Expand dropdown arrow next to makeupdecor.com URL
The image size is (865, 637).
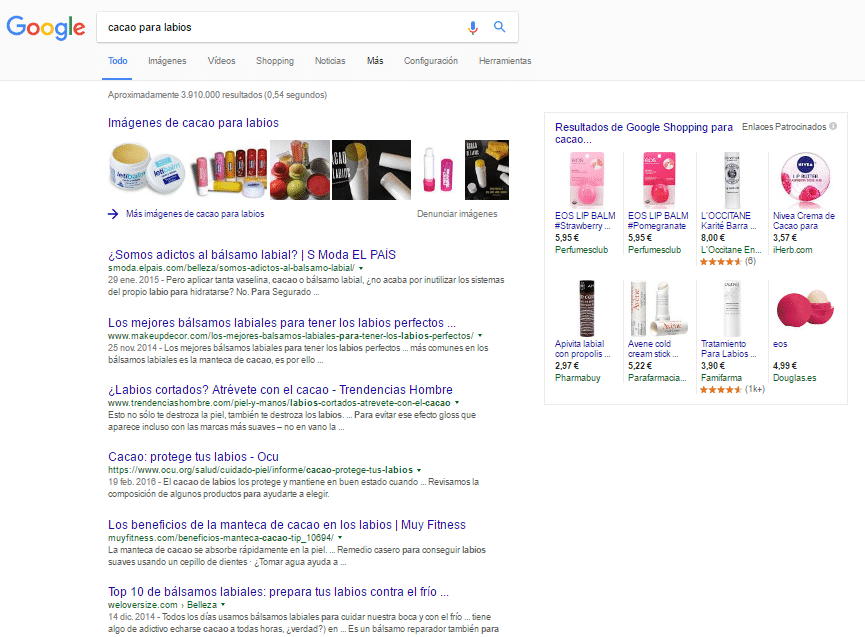(480, 335)
